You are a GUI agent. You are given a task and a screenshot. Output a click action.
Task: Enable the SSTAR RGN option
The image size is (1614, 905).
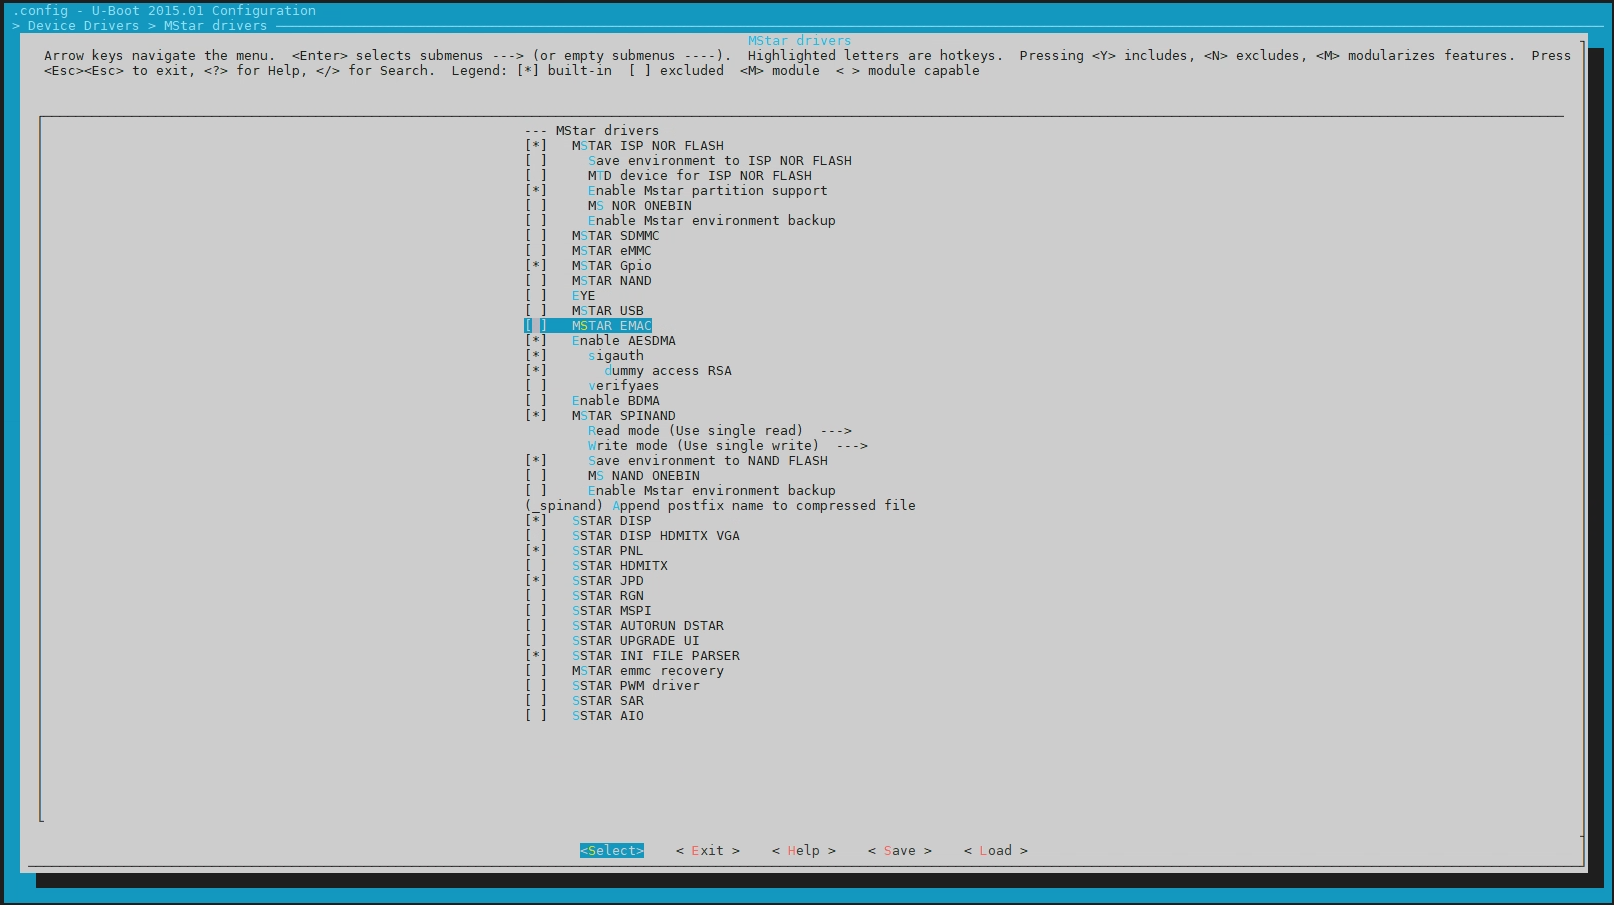(x=584, y=596)
